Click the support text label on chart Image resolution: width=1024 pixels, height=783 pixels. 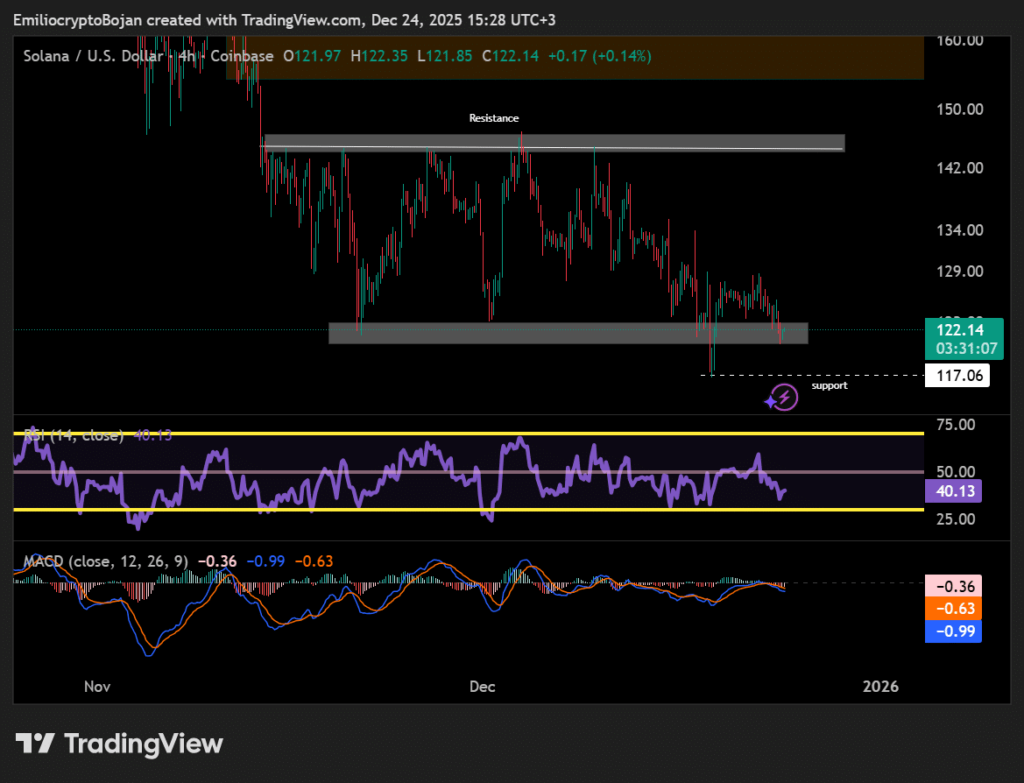tap(829, 385)
